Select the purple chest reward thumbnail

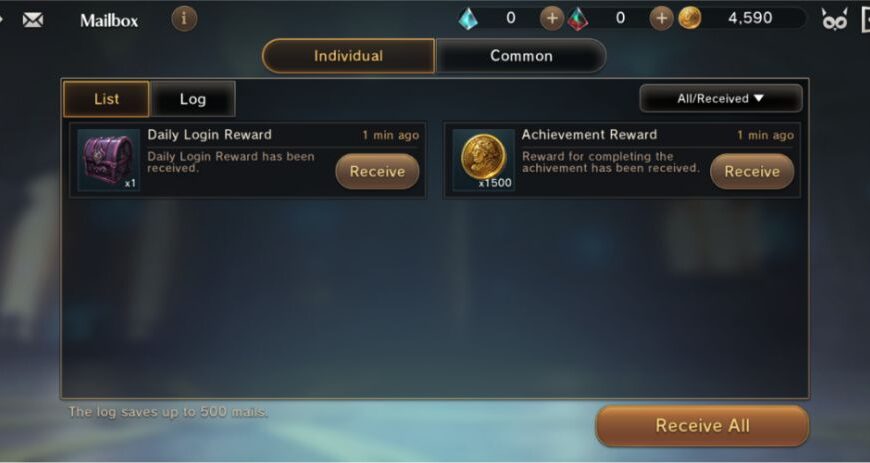tap(108, 160)
